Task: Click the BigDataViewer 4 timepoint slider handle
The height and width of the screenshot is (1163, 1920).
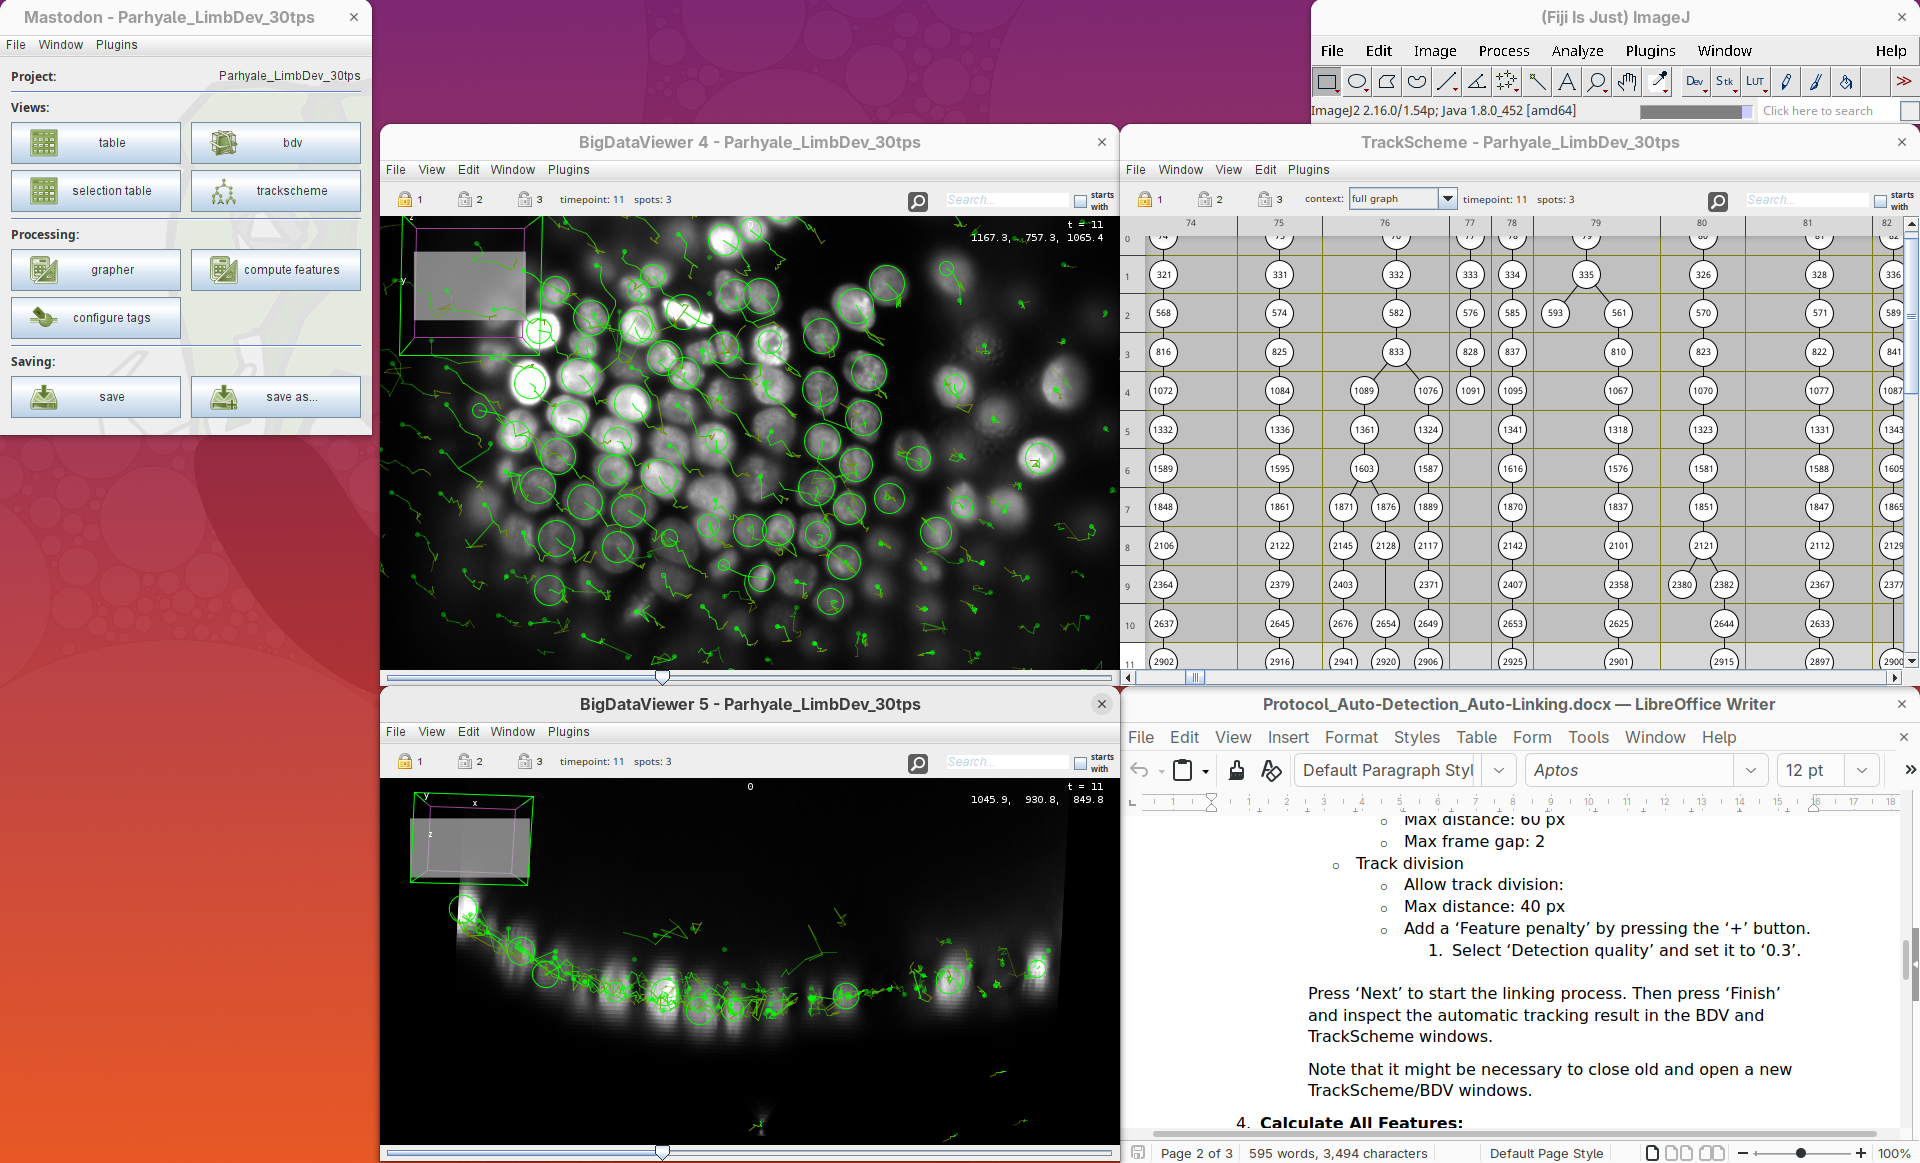Action: coord(662,677)
